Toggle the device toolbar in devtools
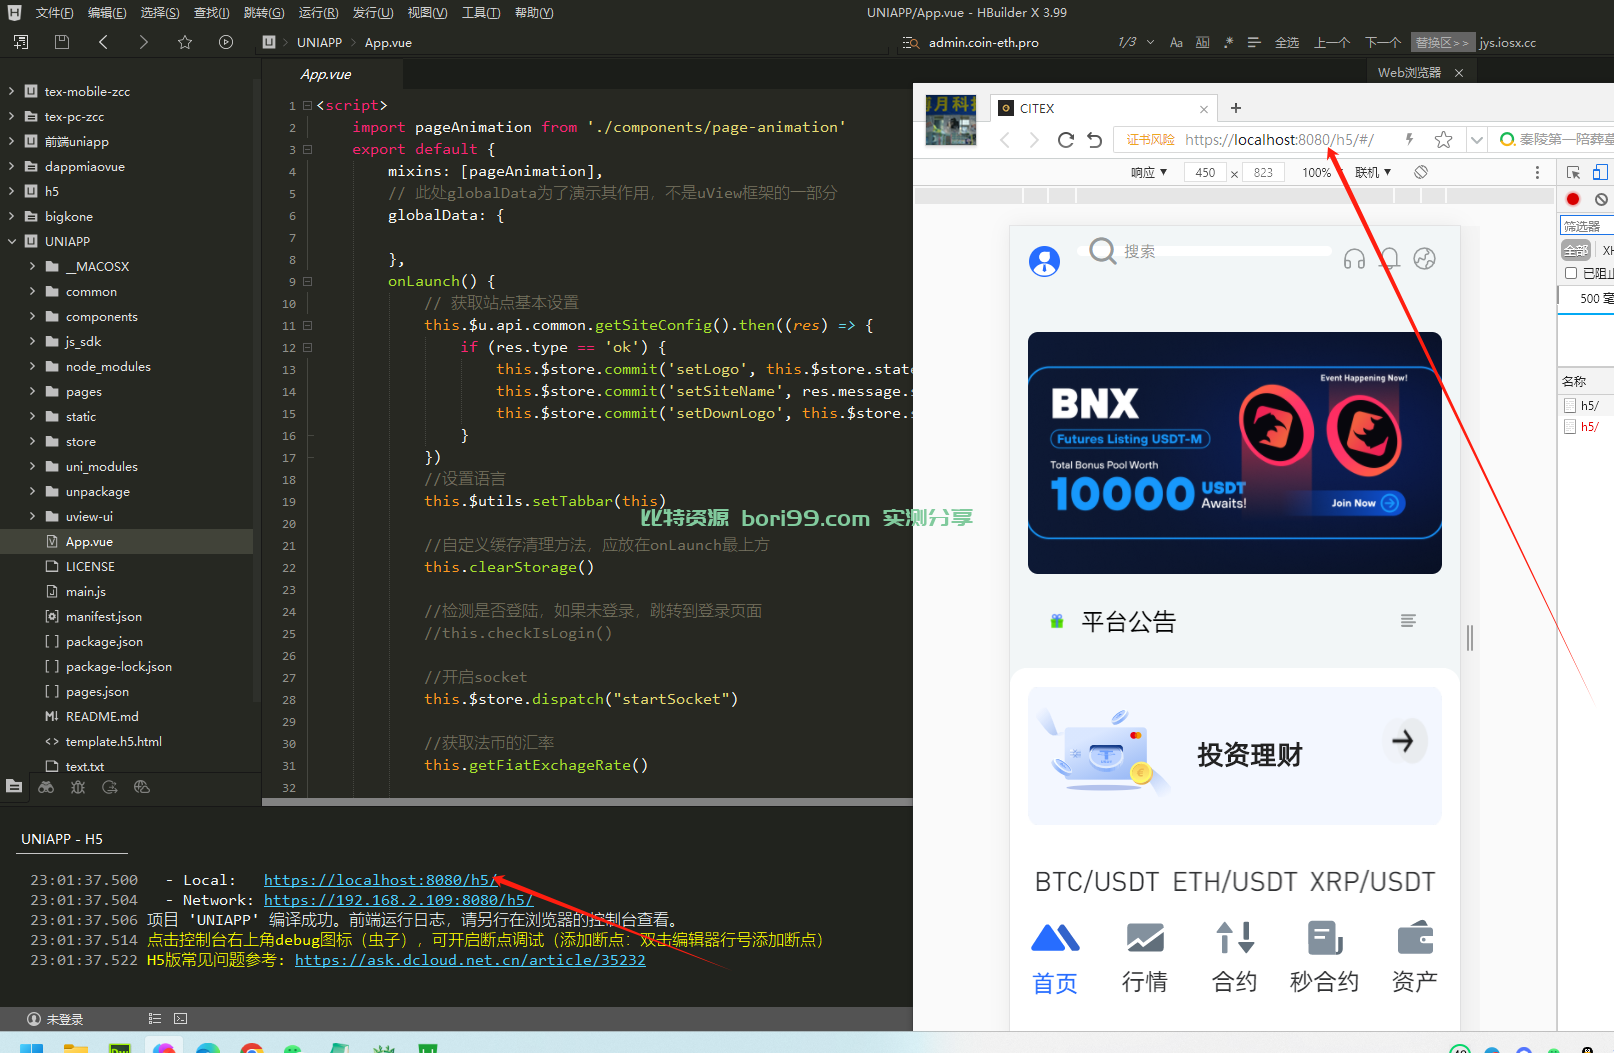Image resolution: width=1614 pixels, height=1053 pixels. pyautogui.click(x=1600, y=172)
